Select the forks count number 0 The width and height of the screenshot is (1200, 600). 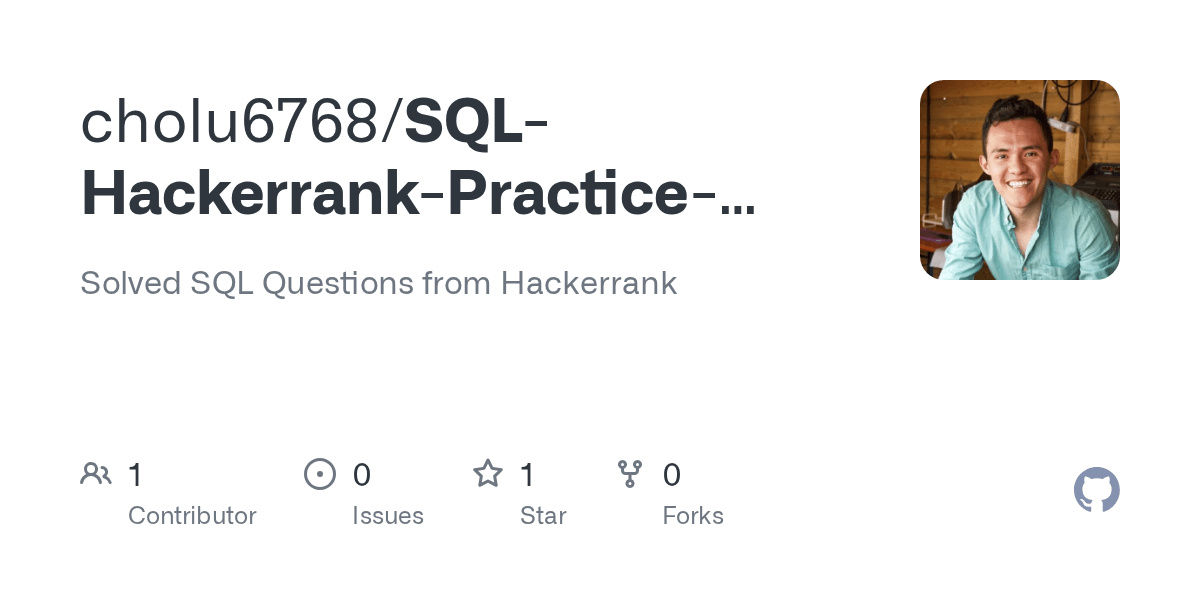pos(672,475)
